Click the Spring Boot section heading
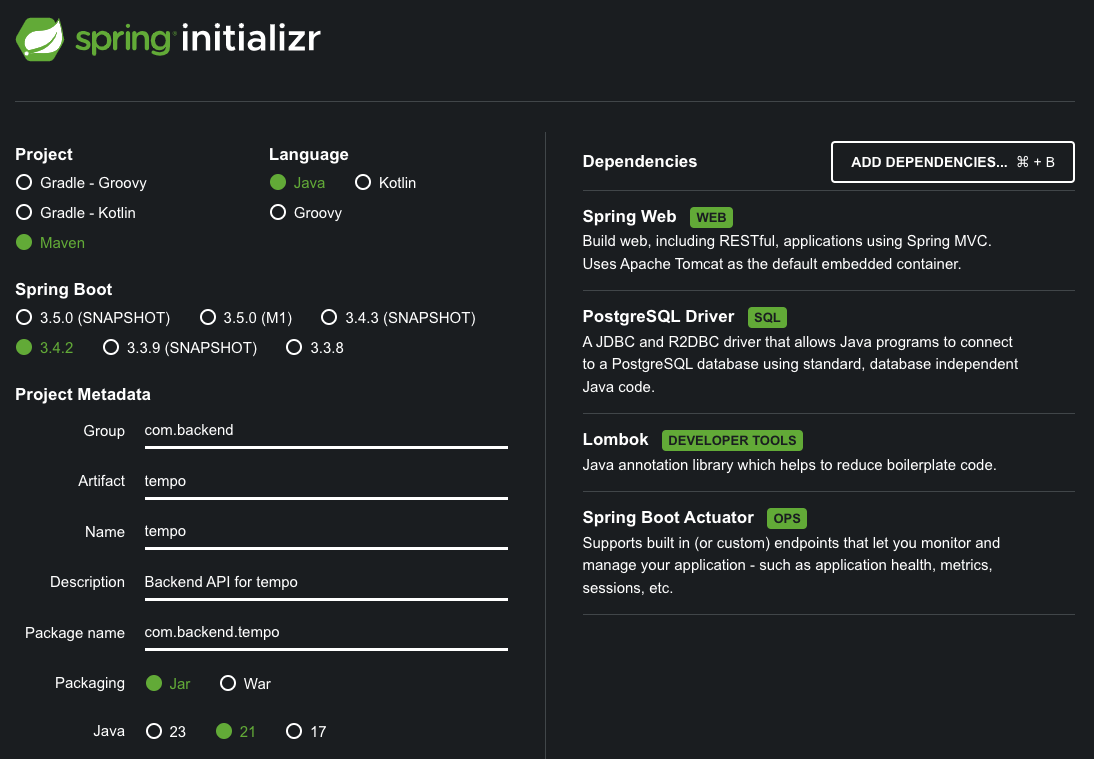This screenshot has height=759, width=1094. point(63,290)
